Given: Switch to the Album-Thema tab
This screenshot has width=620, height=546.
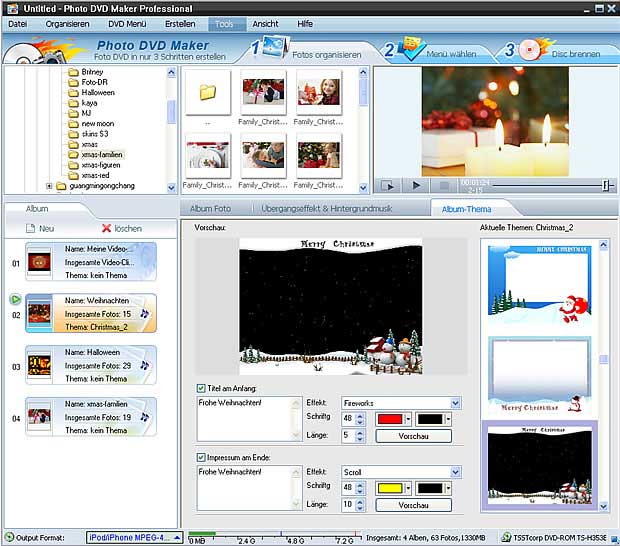Looking at the screenshot, I should [466, 209].
